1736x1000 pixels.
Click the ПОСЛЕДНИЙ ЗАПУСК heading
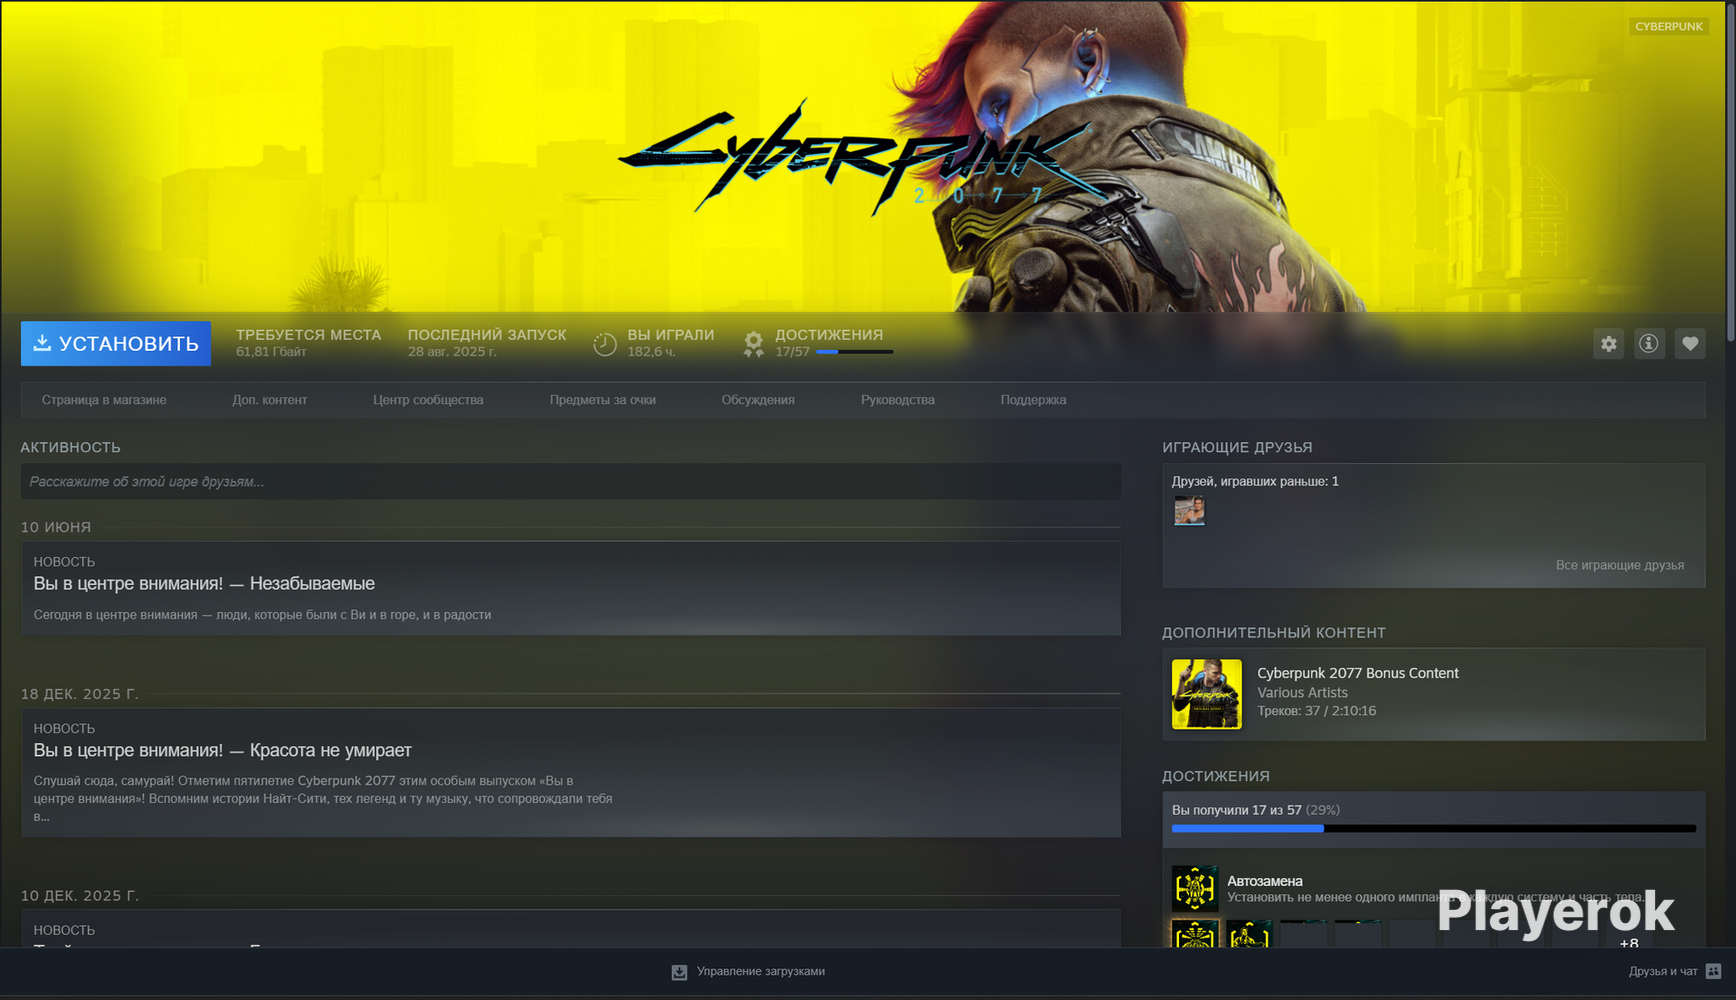pyautogui.click(x=487, y=335)
